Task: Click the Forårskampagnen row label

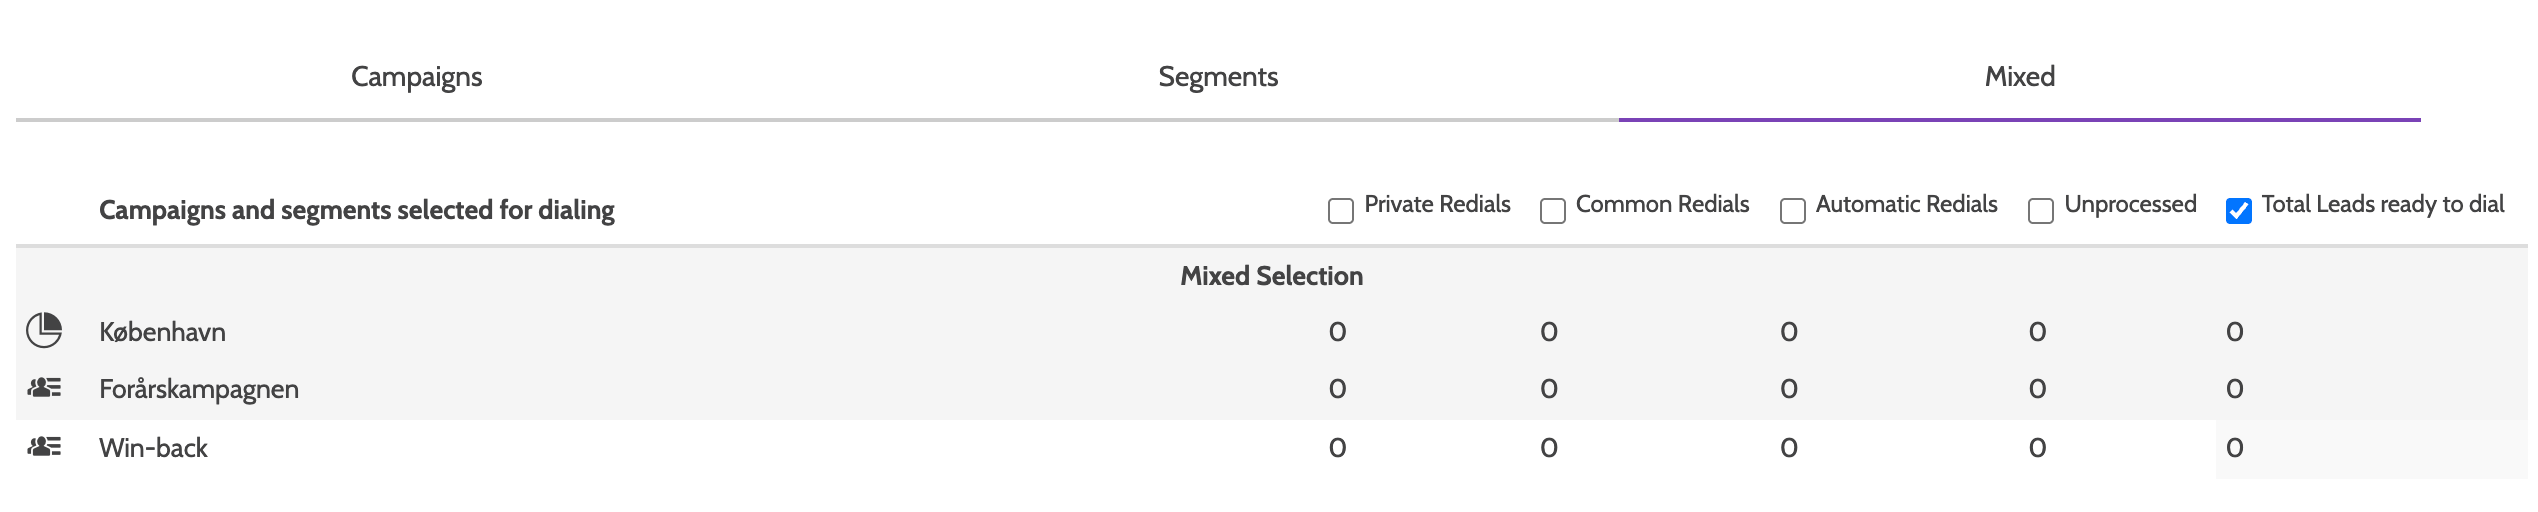Action: click(198, 389)
